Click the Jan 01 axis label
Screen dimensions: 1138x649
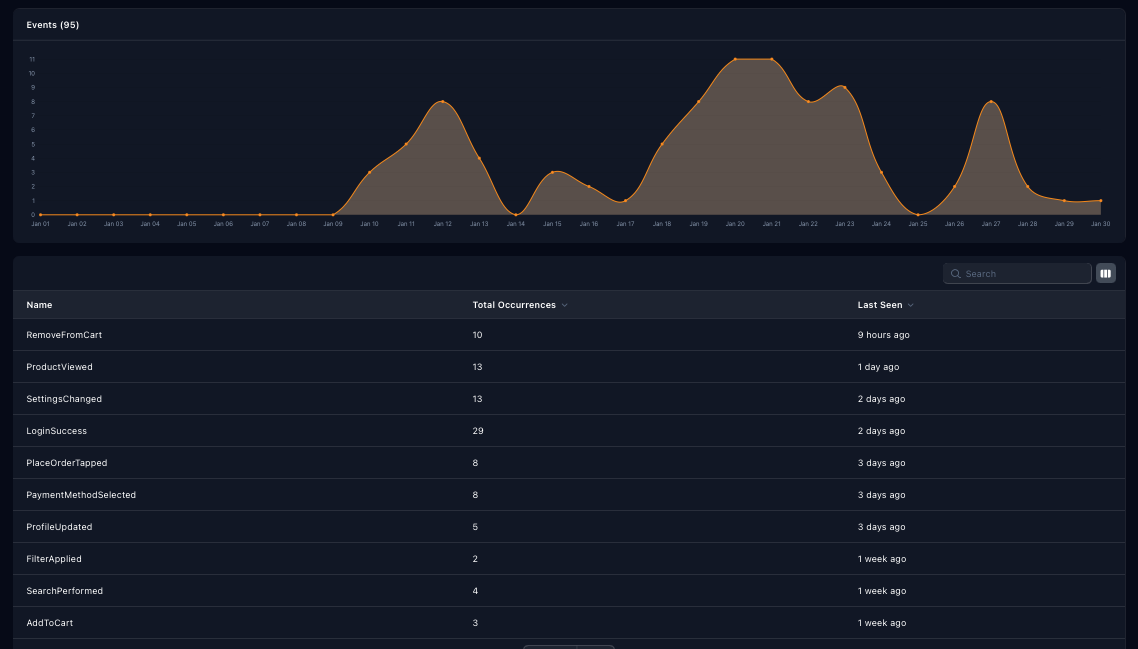click(40, 224)
